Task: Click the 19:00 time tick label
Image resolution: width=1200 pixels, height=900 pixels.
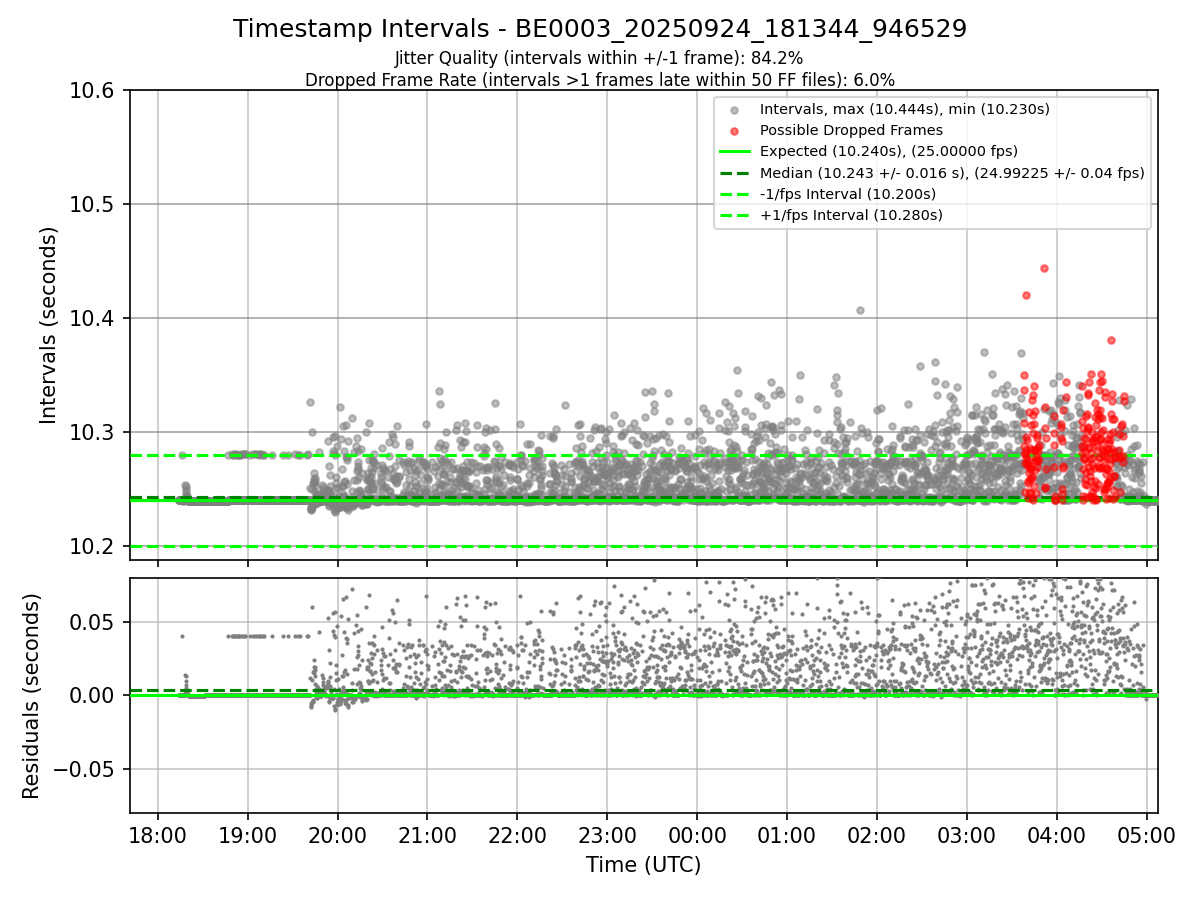Action: [x=247, y=834]
